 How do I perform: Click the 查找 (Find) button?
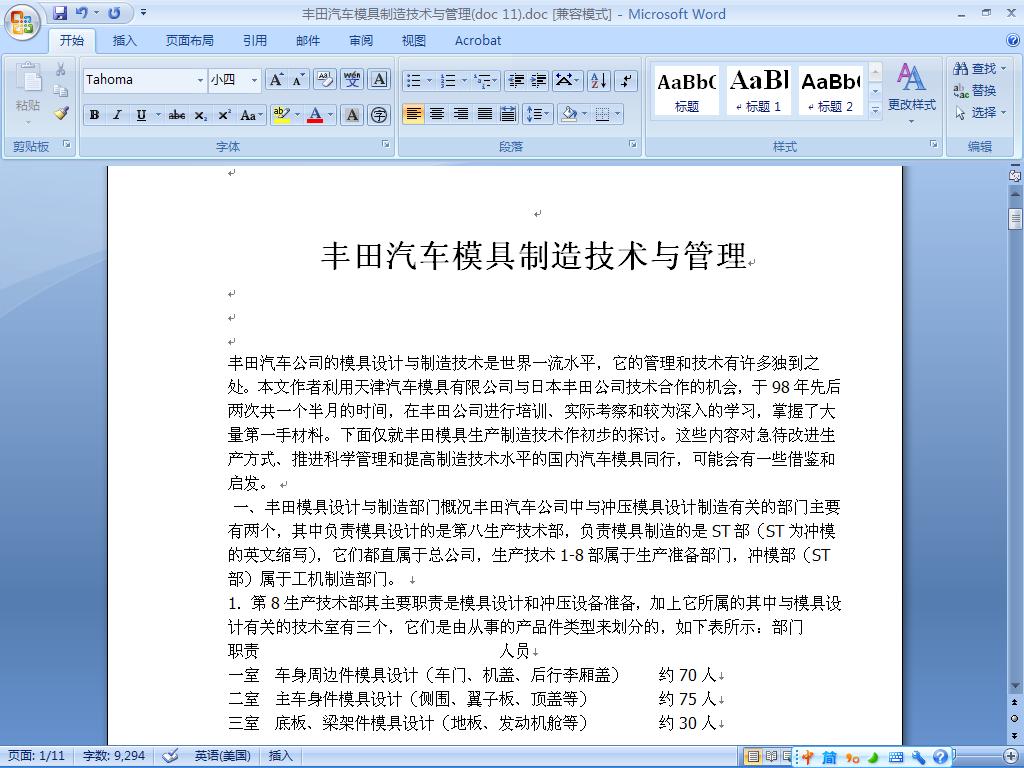point(979,69)
